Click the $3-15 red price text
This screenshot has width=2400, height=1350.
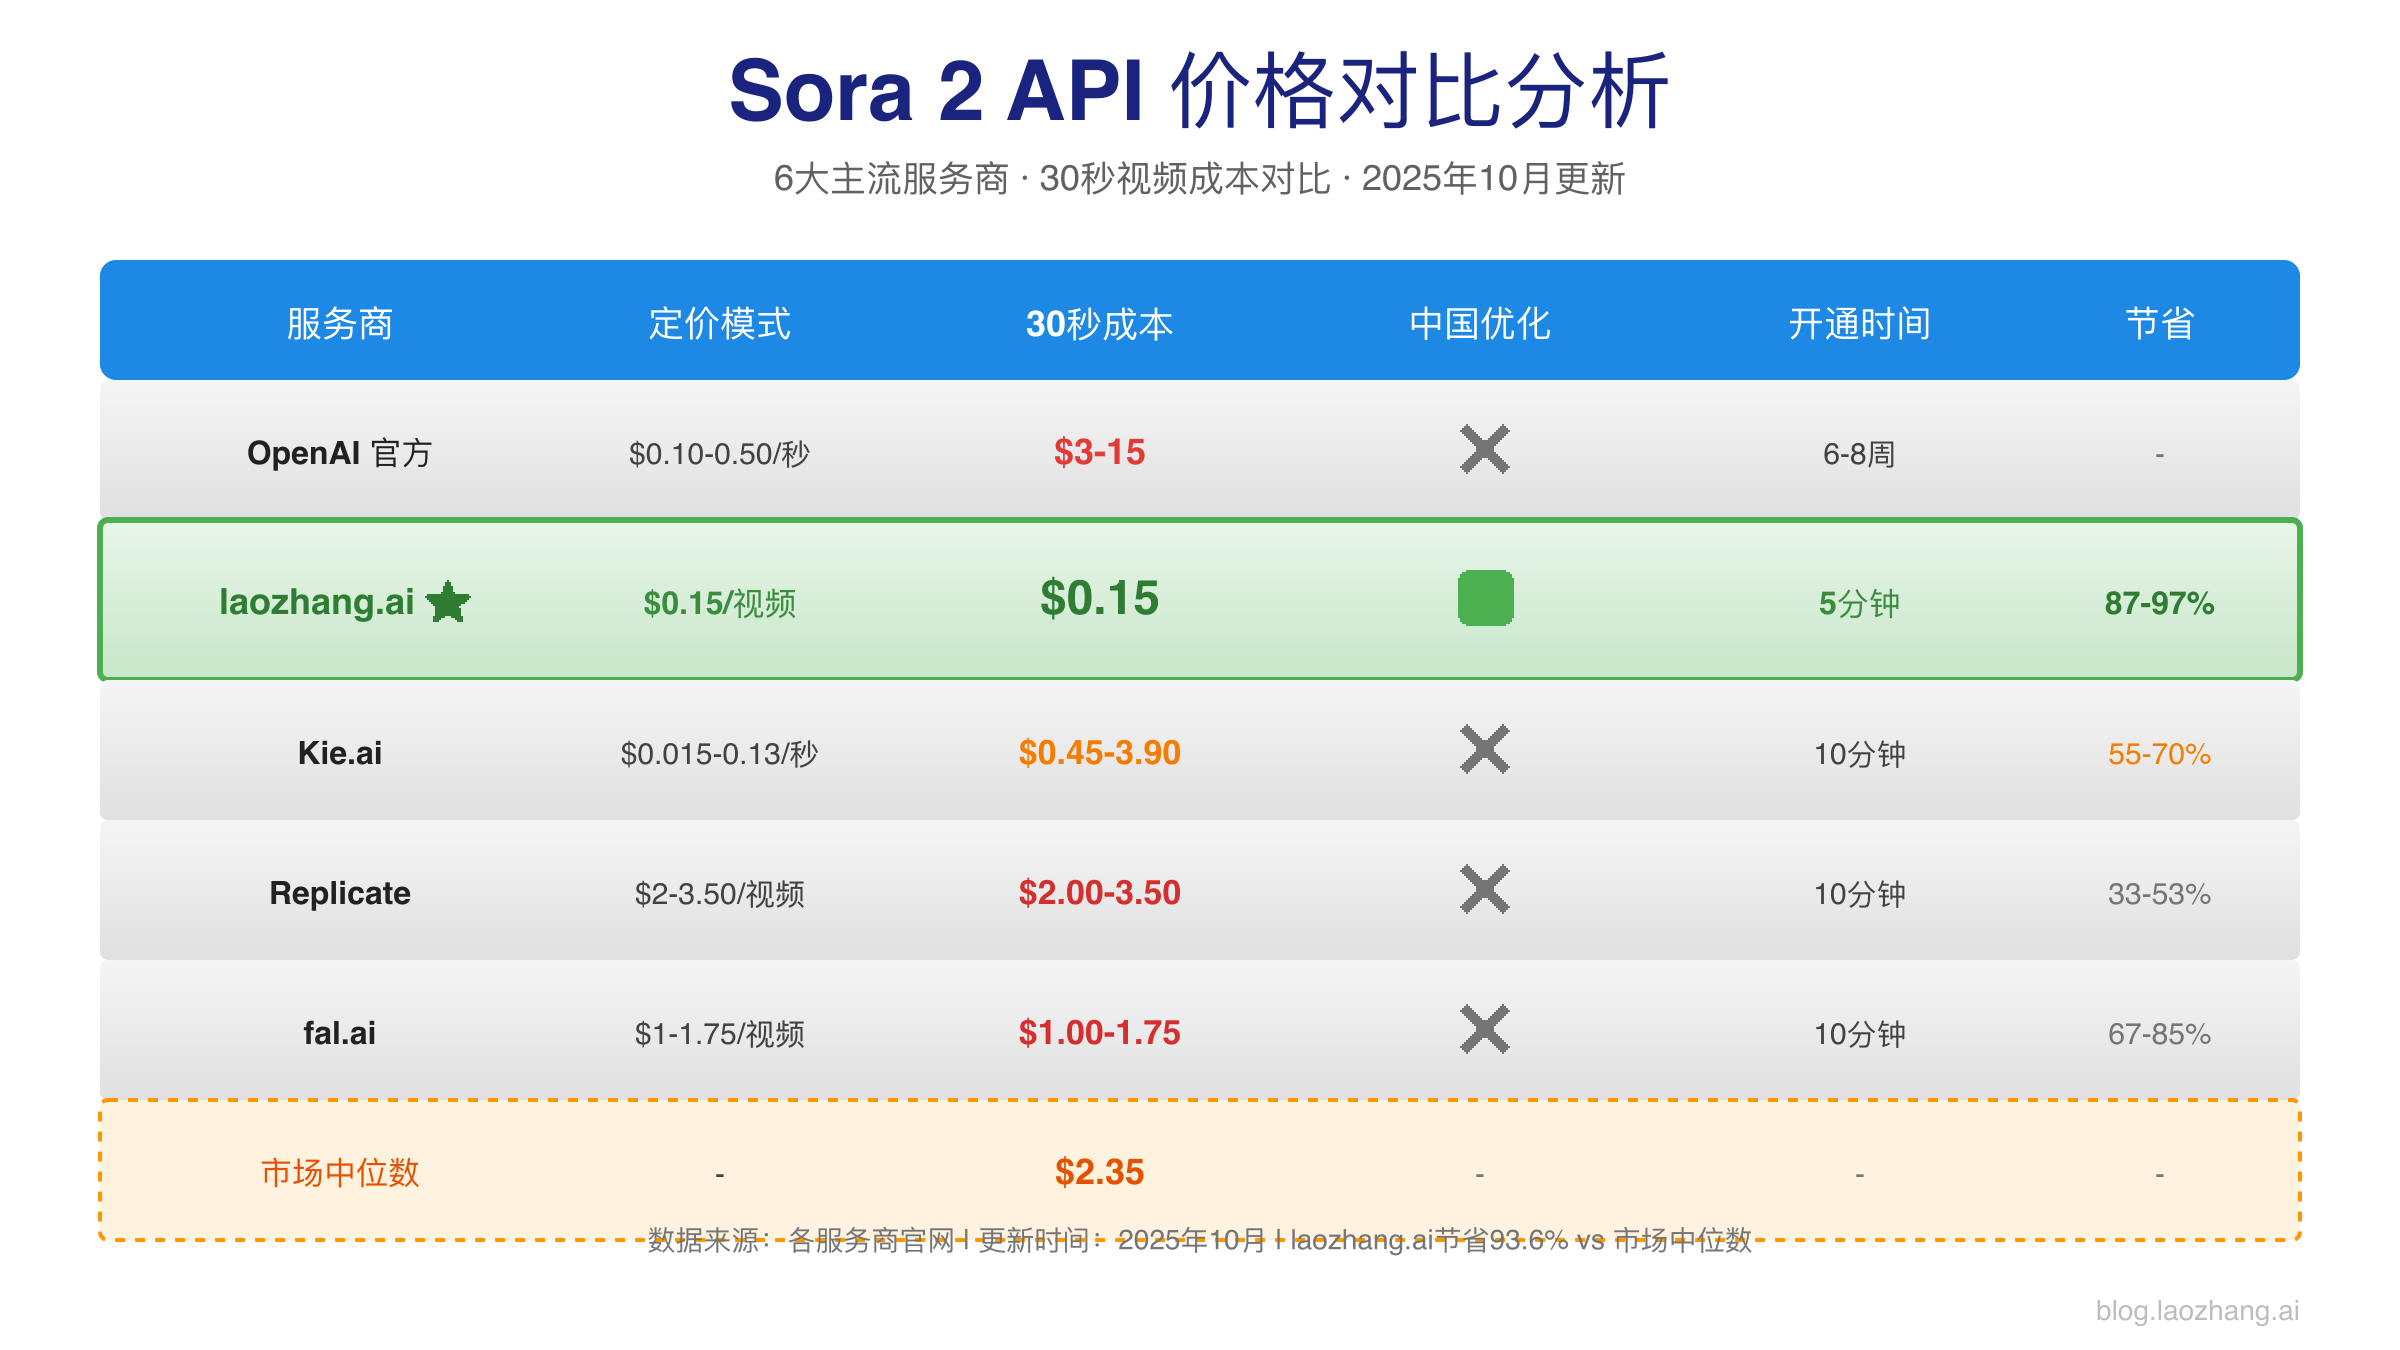click(x=1099, y=452)
